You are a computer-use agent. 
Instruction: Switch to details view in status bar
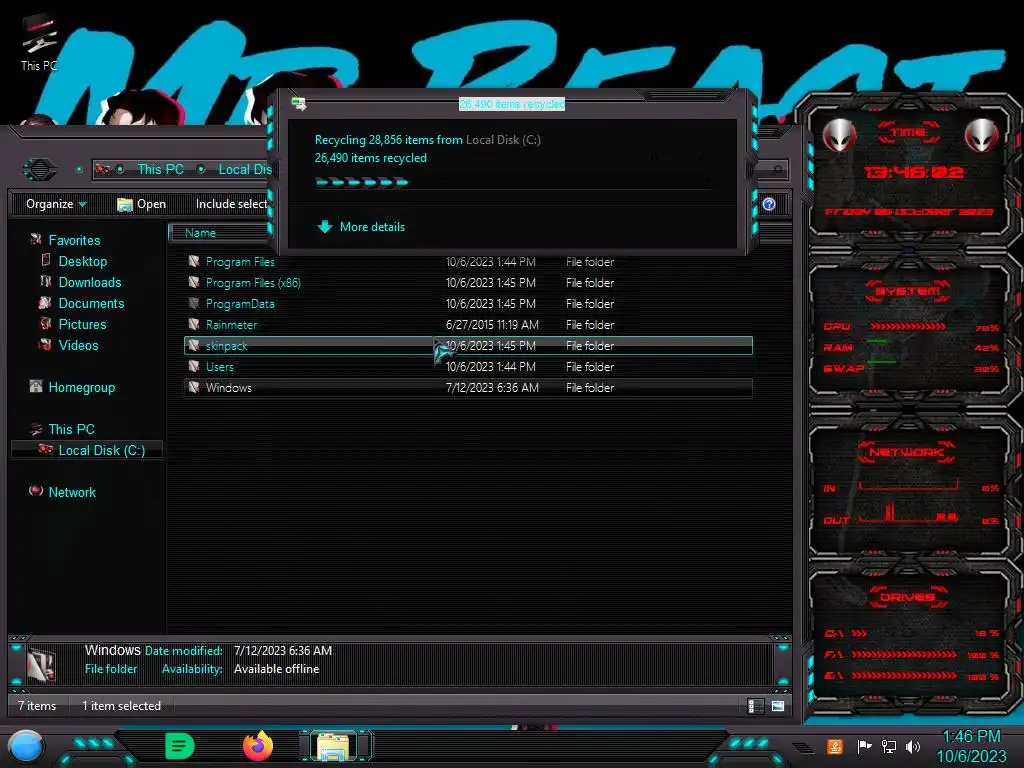click(755, 705)
